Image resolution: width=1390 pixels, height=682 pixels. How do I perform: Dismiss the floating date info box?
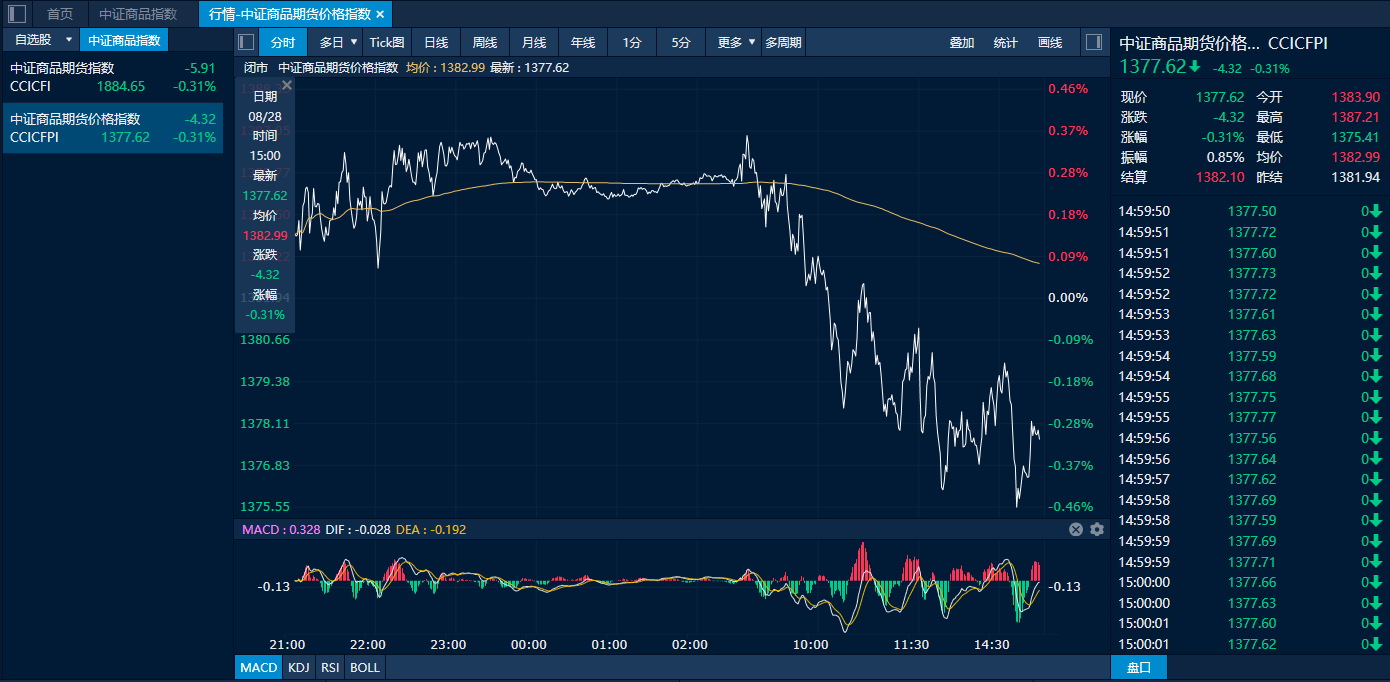287,86
